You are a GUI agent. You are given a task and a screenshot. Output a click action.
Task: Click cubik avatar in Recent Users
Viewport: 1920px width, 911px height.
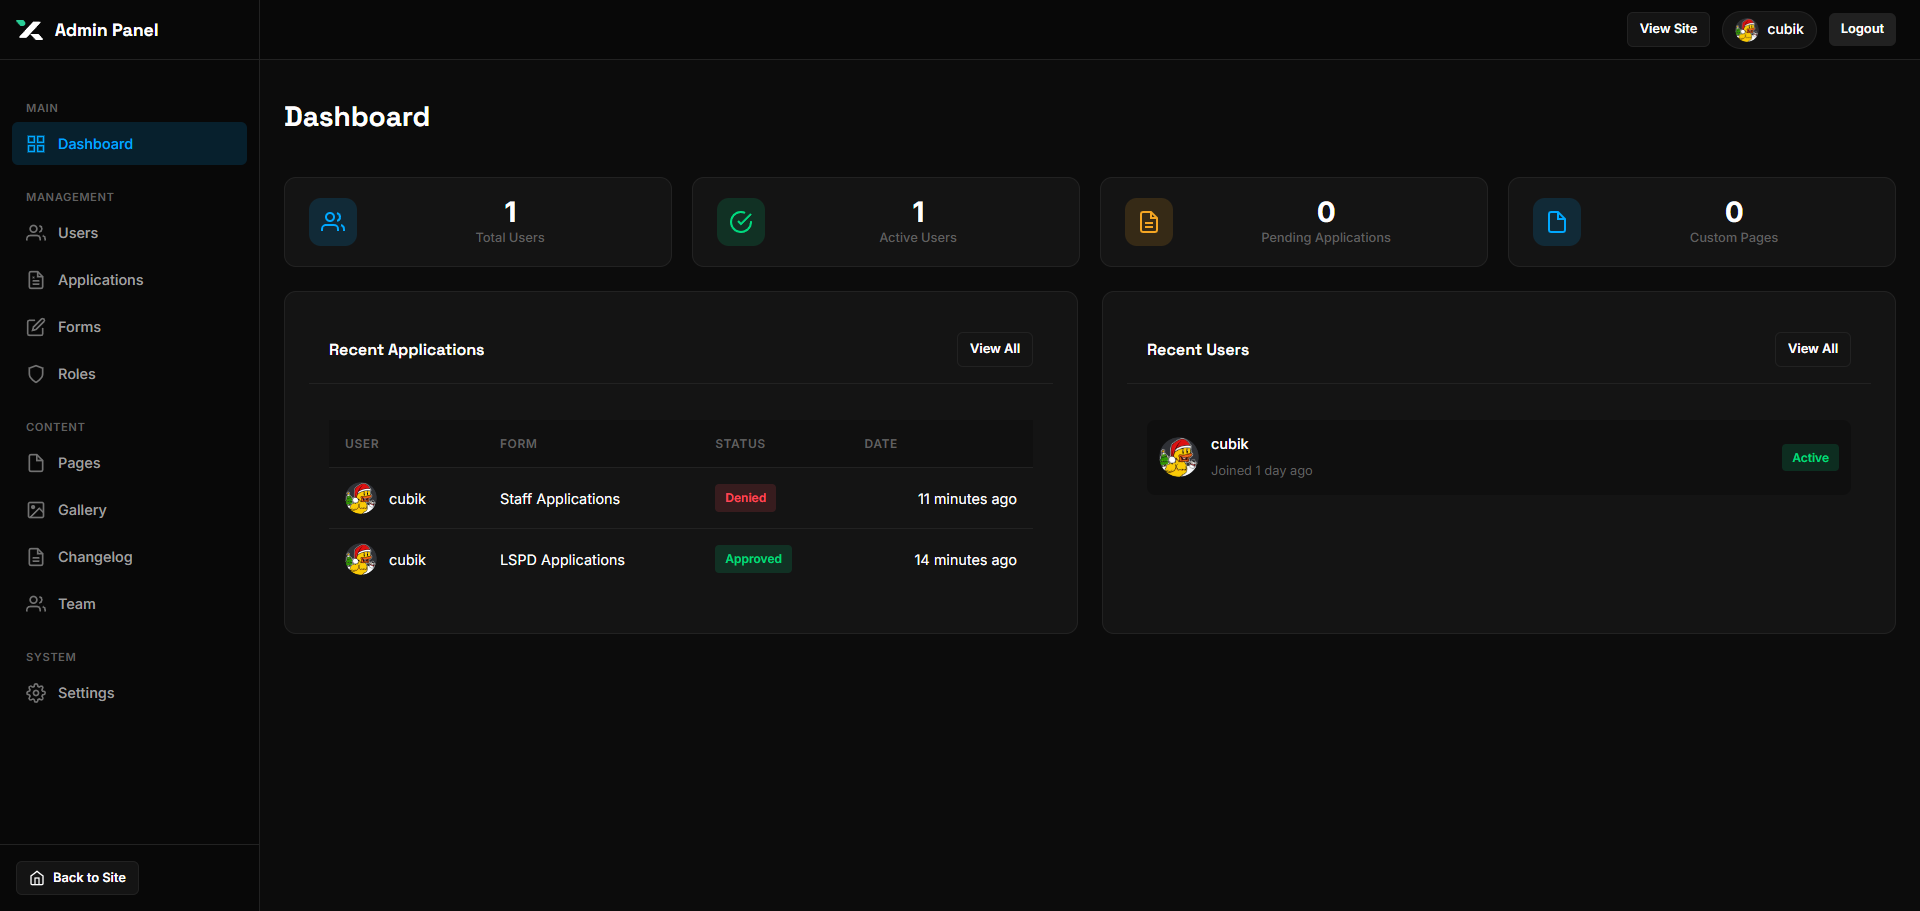(x=1179, y=457)
